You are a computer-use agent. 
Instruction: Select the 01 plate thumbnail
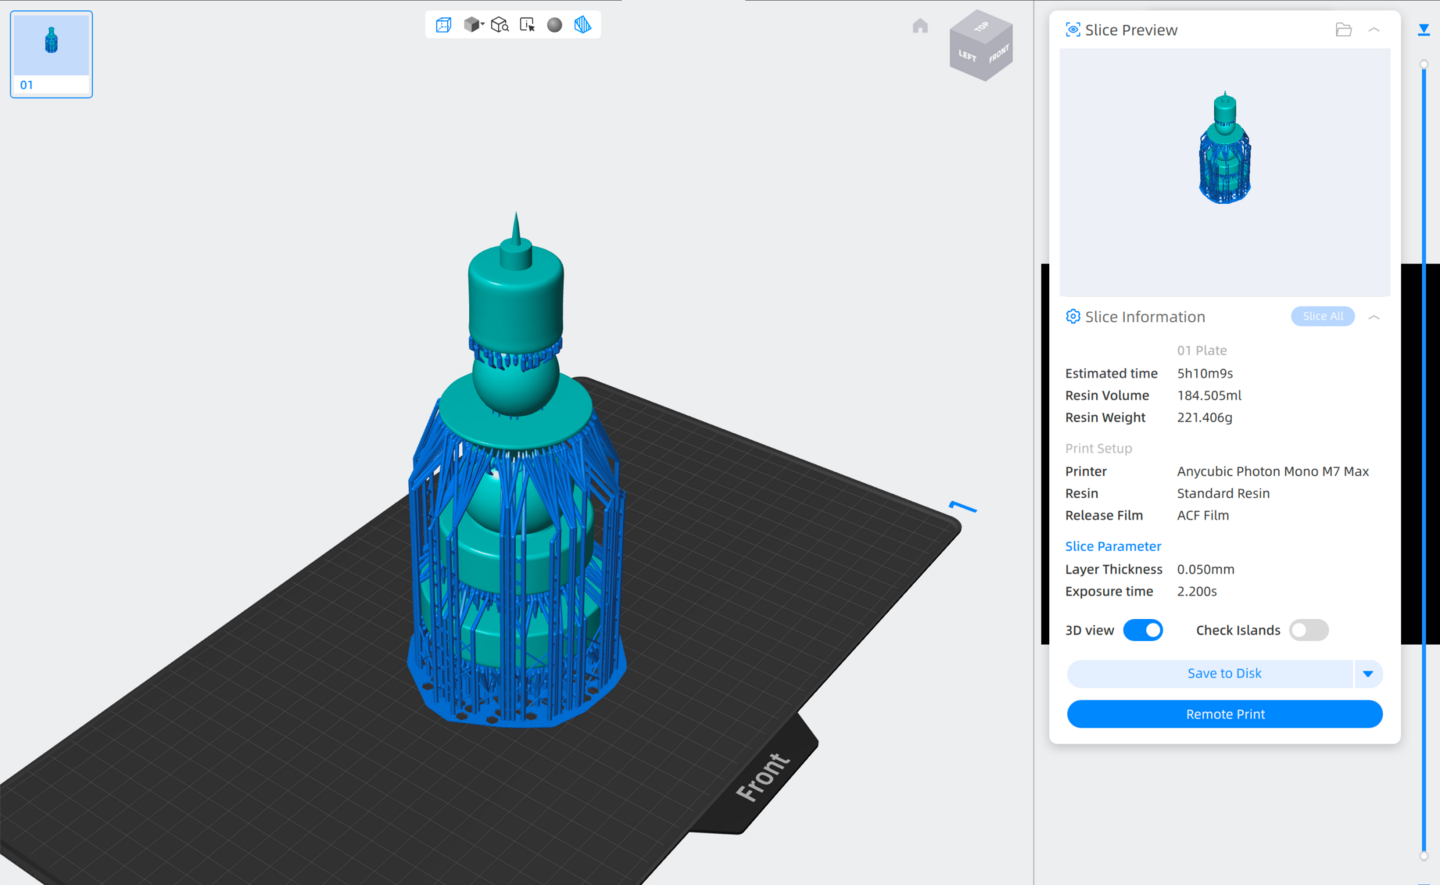tap(51, 54)
